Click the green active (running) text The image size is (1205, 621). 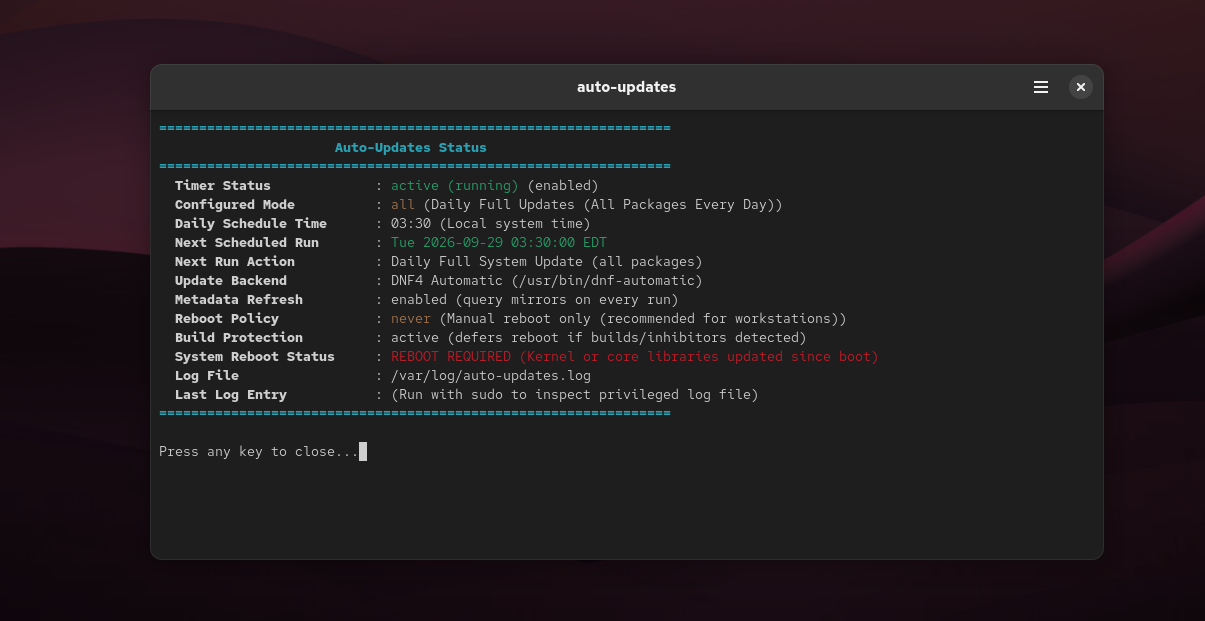(x=455, y=185)
